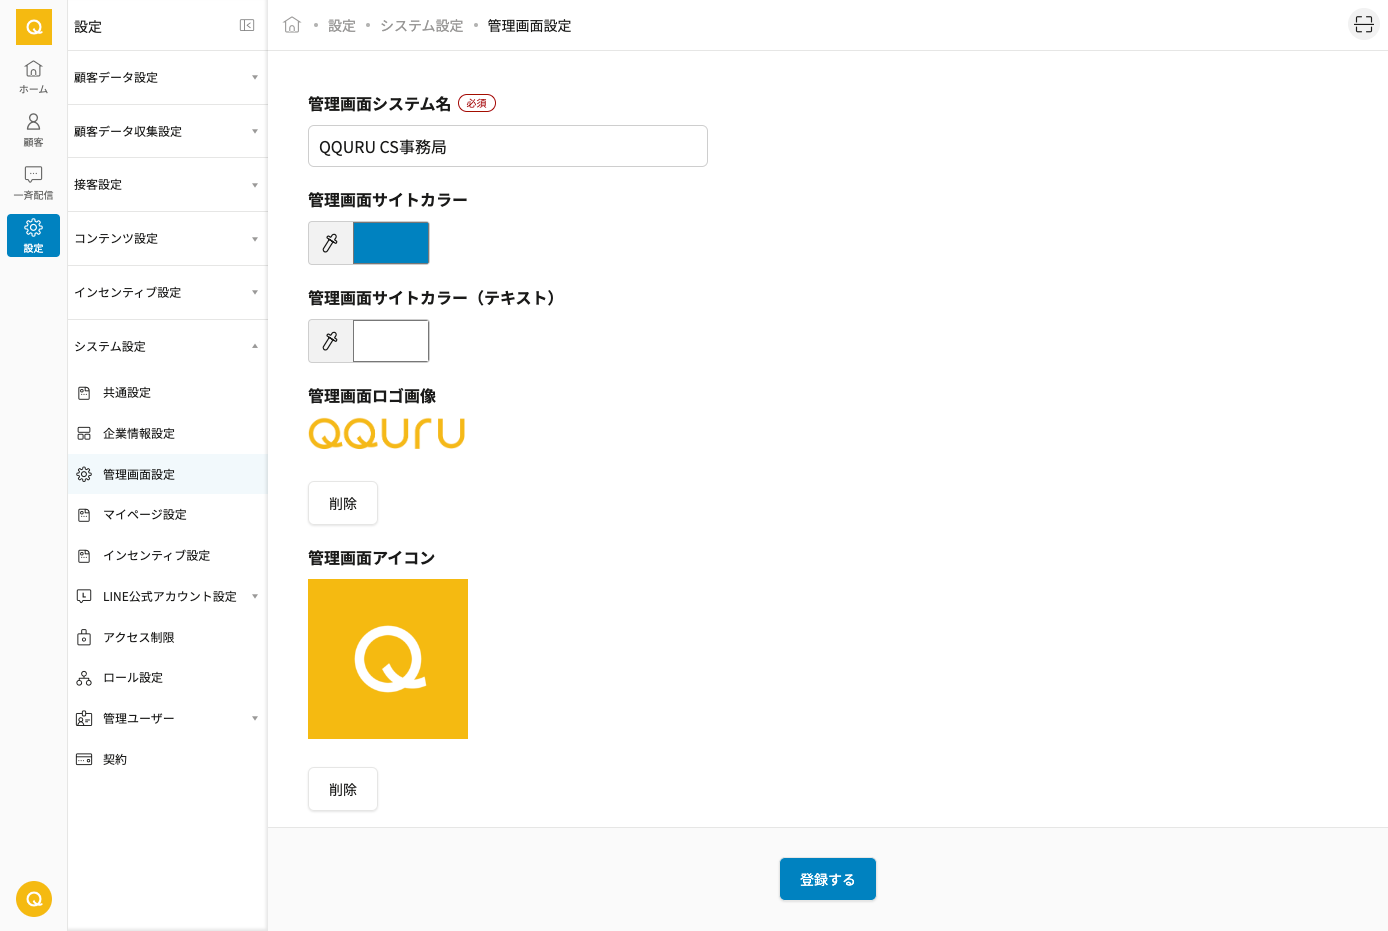Delete the admin logo image with 削除
Image resolution: width=1388 pixels, height=931 pixels.
343,503
